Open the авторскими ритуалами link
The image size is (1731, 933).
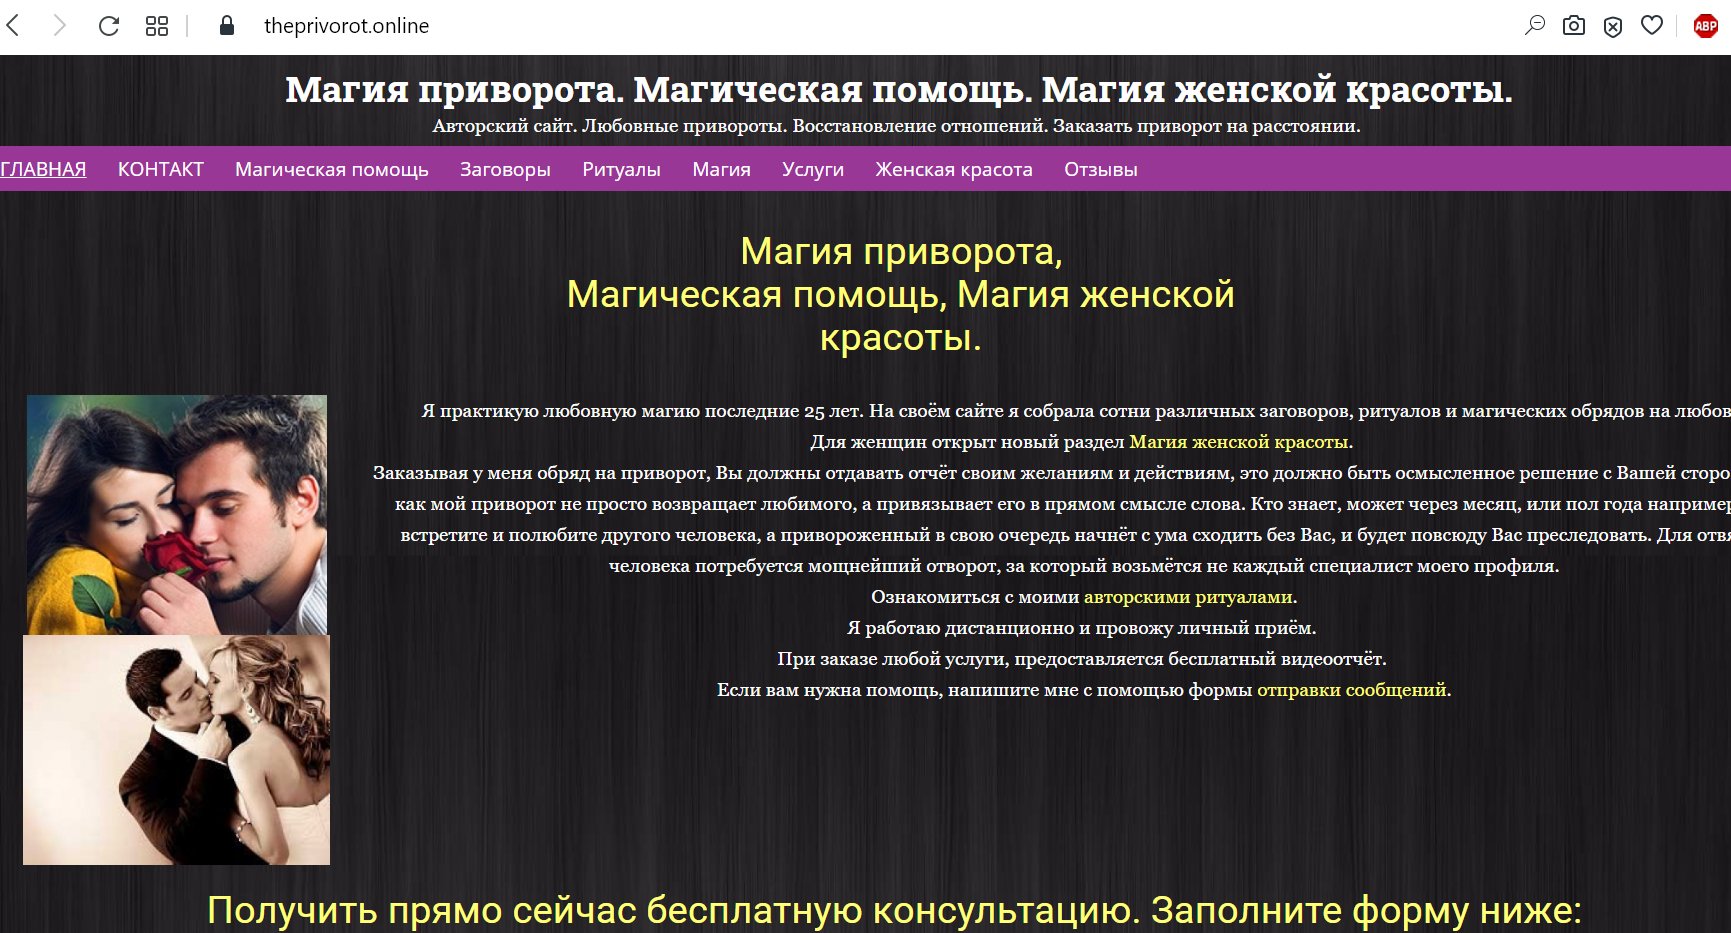[1188, 597]
